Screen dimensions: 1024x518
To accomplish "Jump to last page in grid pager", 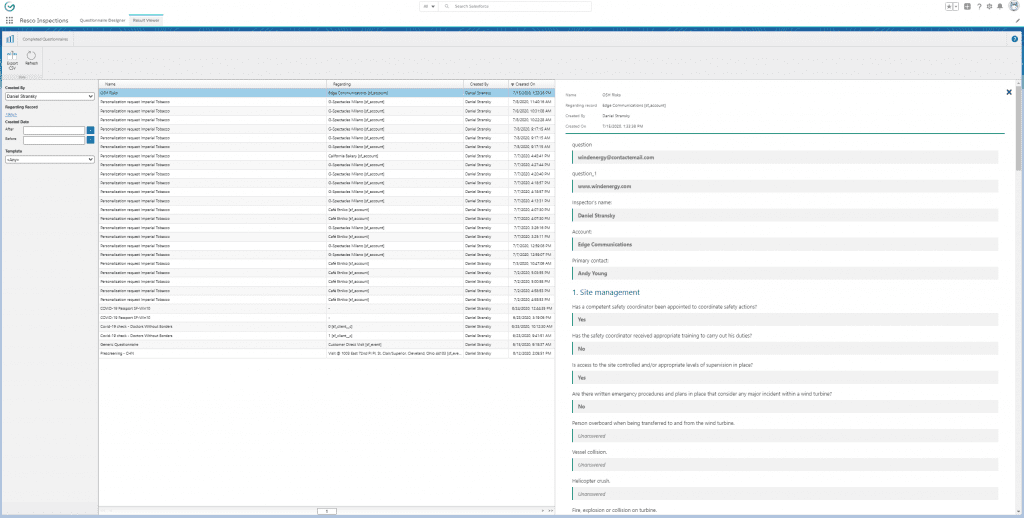I will pos(551,511).
